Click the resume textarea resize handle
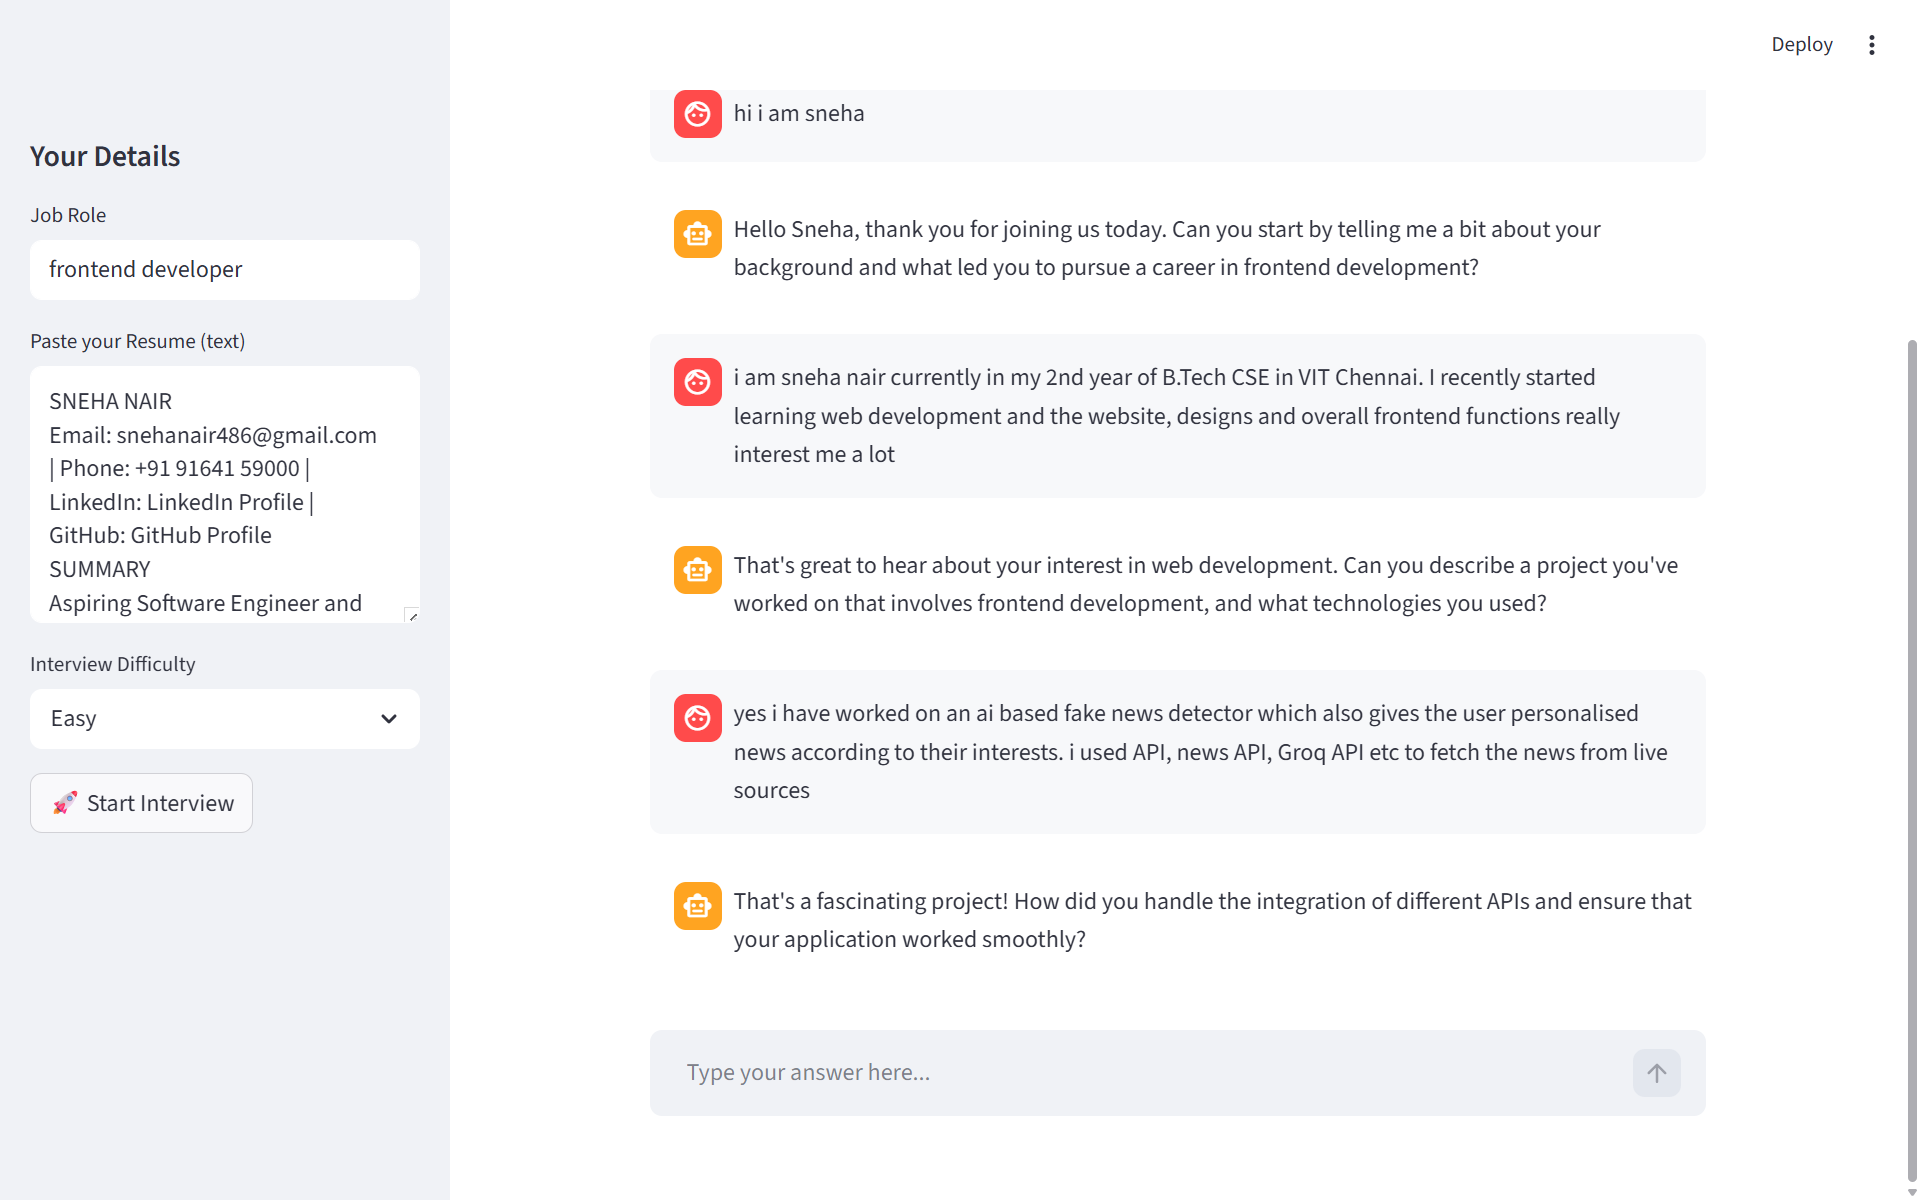The width and height of the screenshot is (1920, 1200). pyautogui.click(x=412, y=616)
